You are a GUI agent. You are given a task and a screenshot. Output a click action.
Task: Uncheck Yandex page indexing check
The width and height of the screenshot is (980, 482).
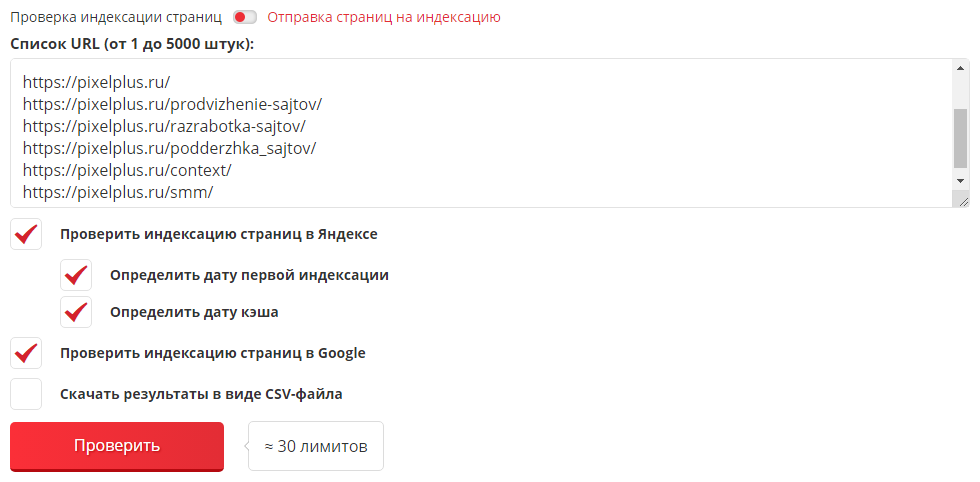pos(26,234)
